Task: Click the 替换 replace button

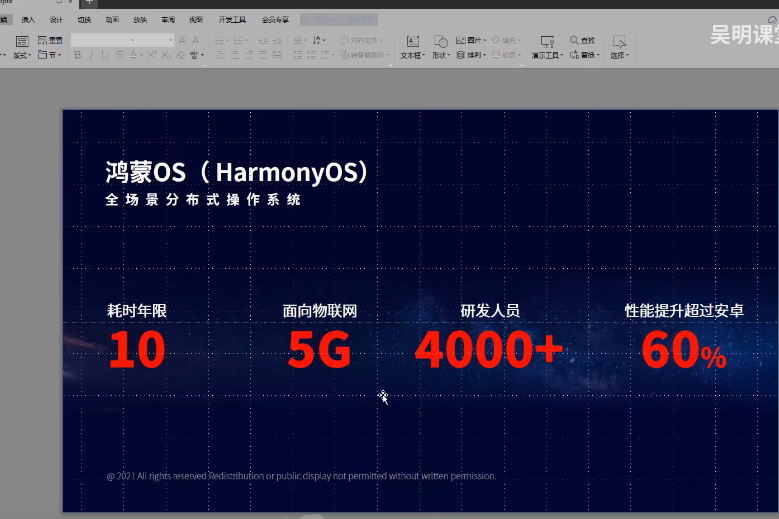Action: click(584, 55)
